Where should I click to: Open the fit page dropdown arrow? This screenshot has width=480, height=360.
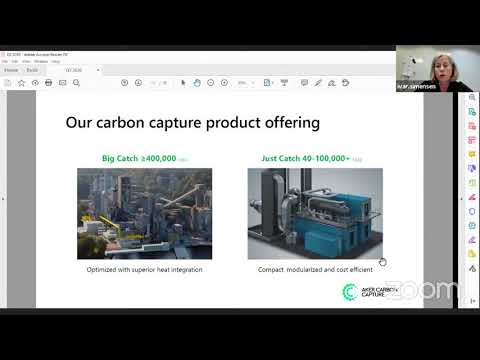(x=272, y=83)
